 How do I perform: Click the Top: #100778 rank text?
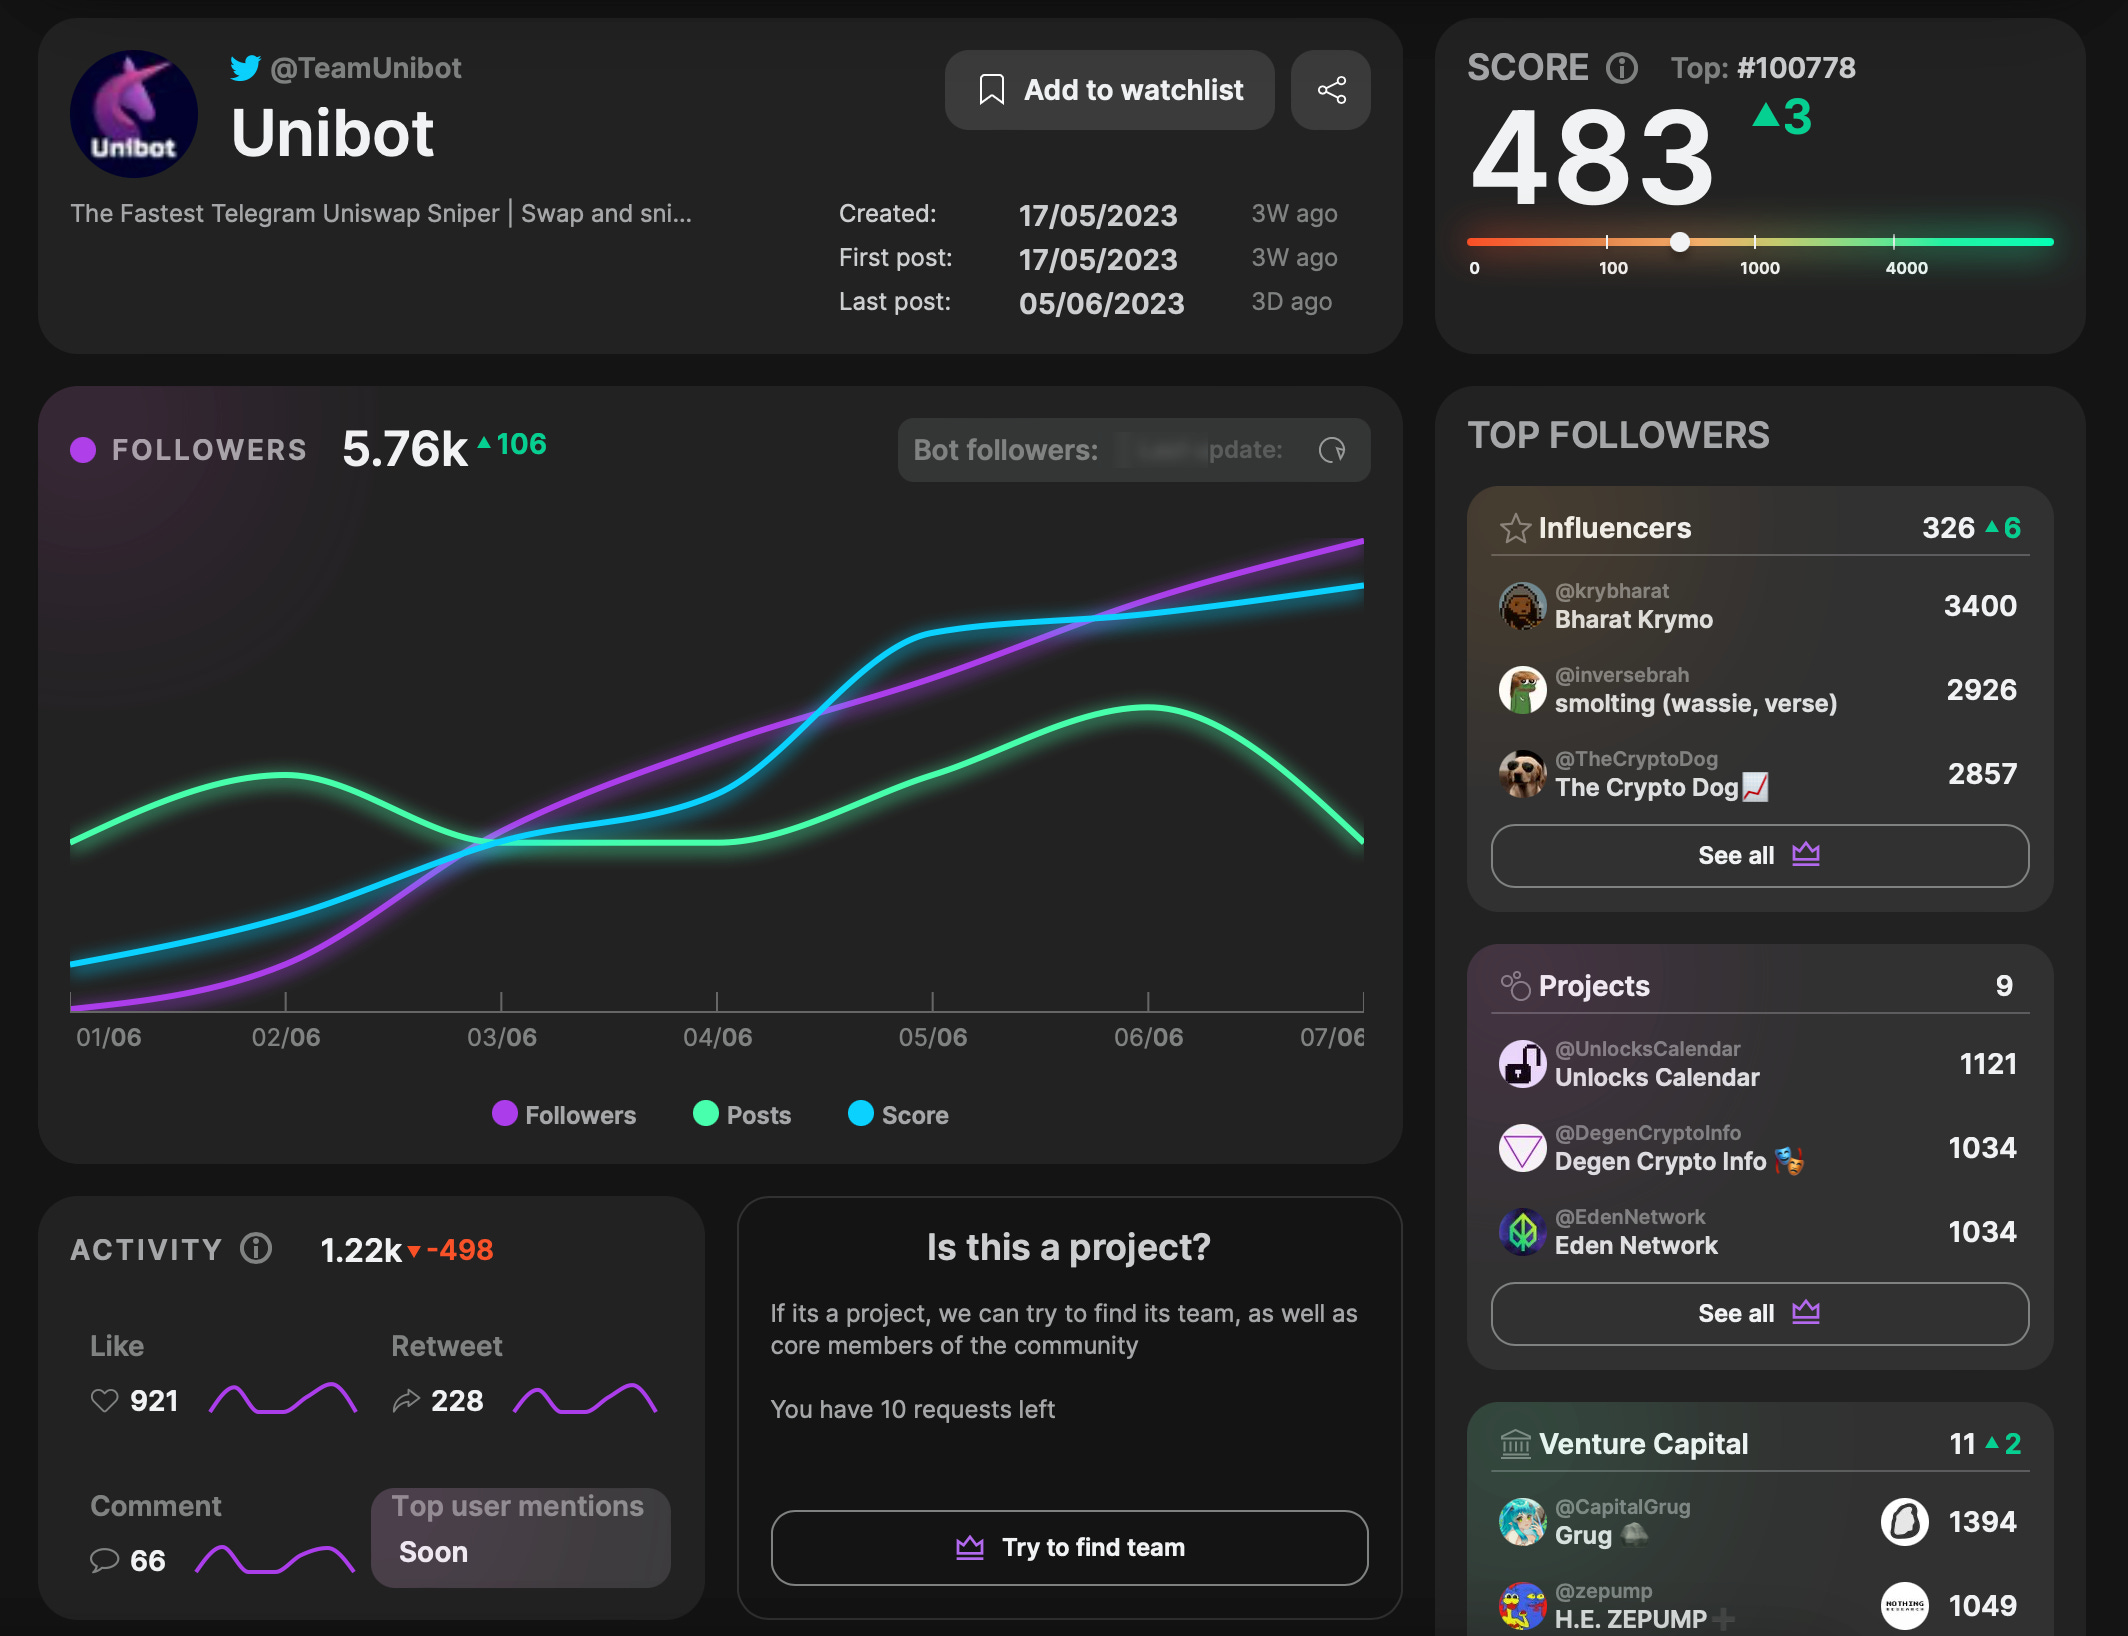click(x=1763, y=68)
